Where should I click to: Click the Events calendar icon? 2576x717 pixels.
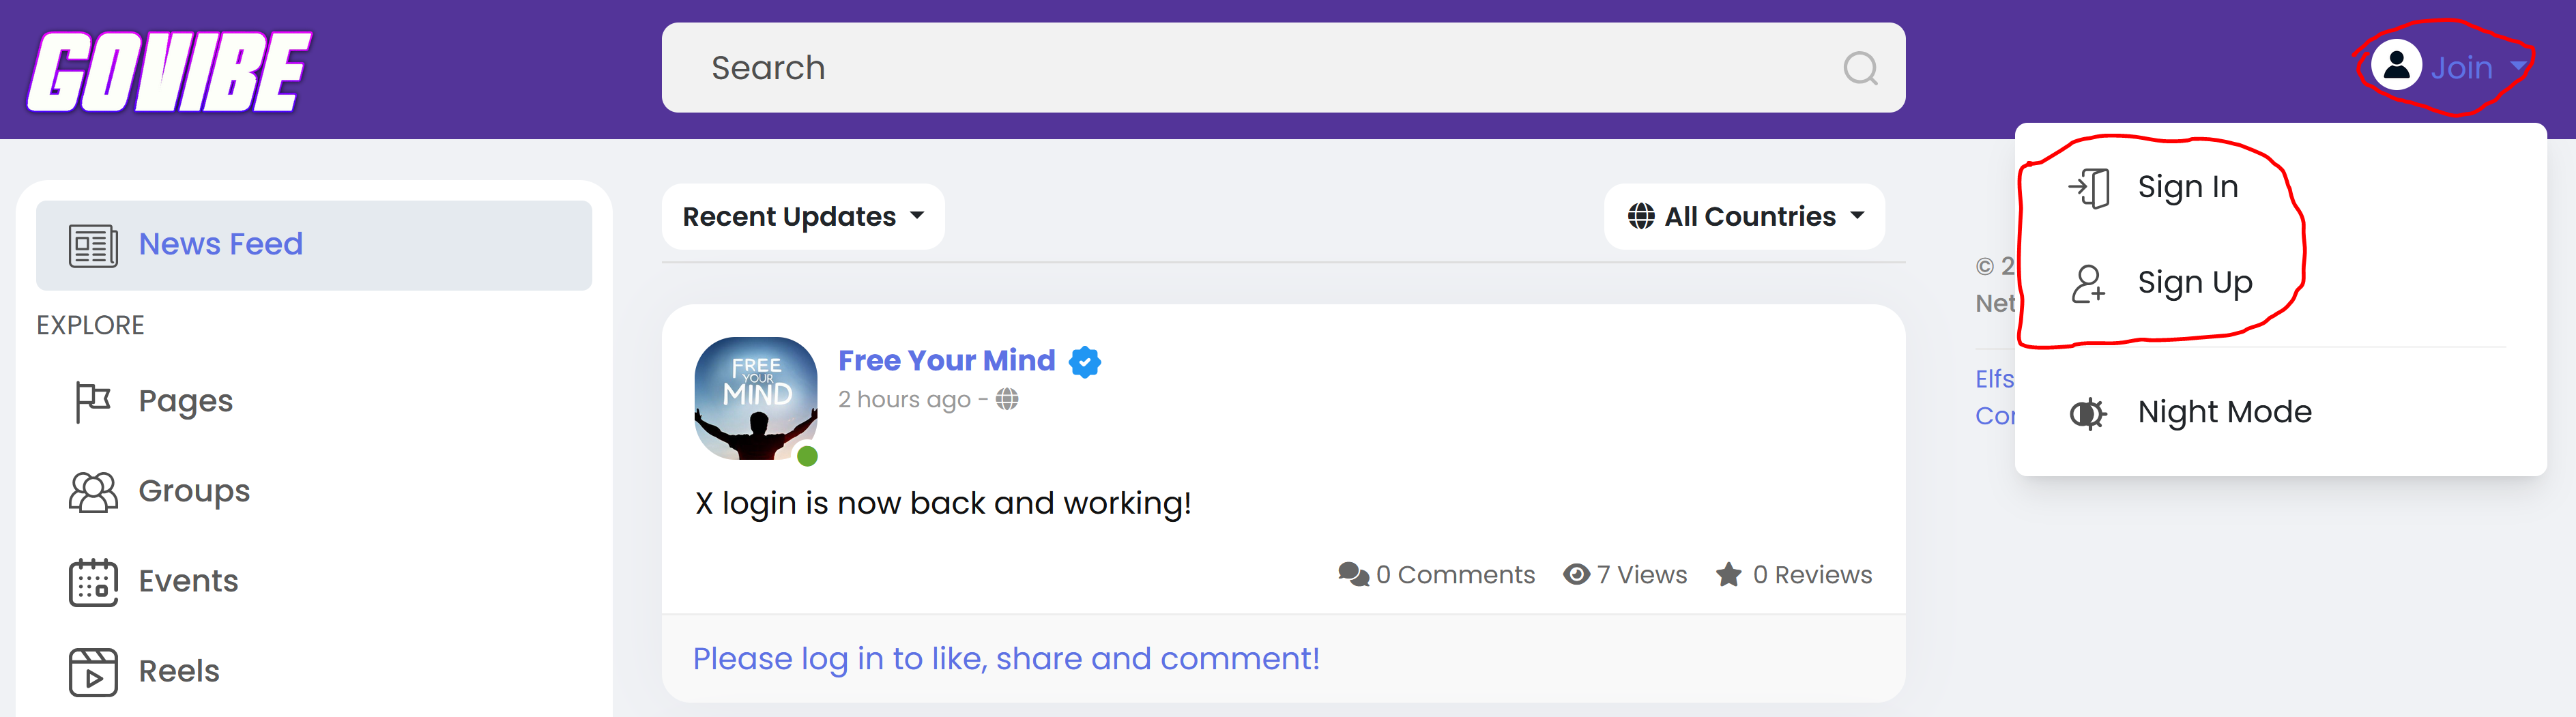click(x=93, y=582)
